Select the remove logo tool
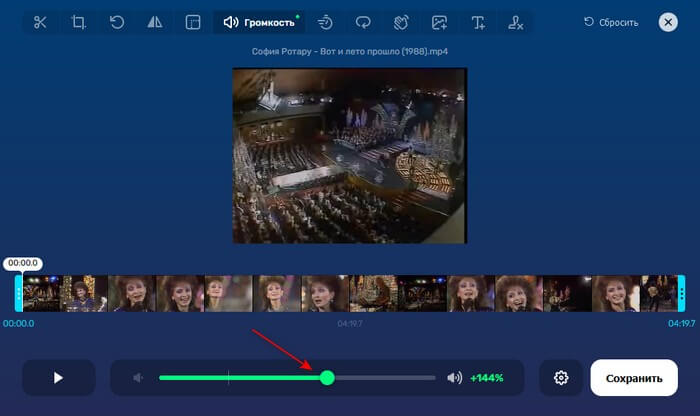Viewport: 700px width, 416px height. click(516, 22)
